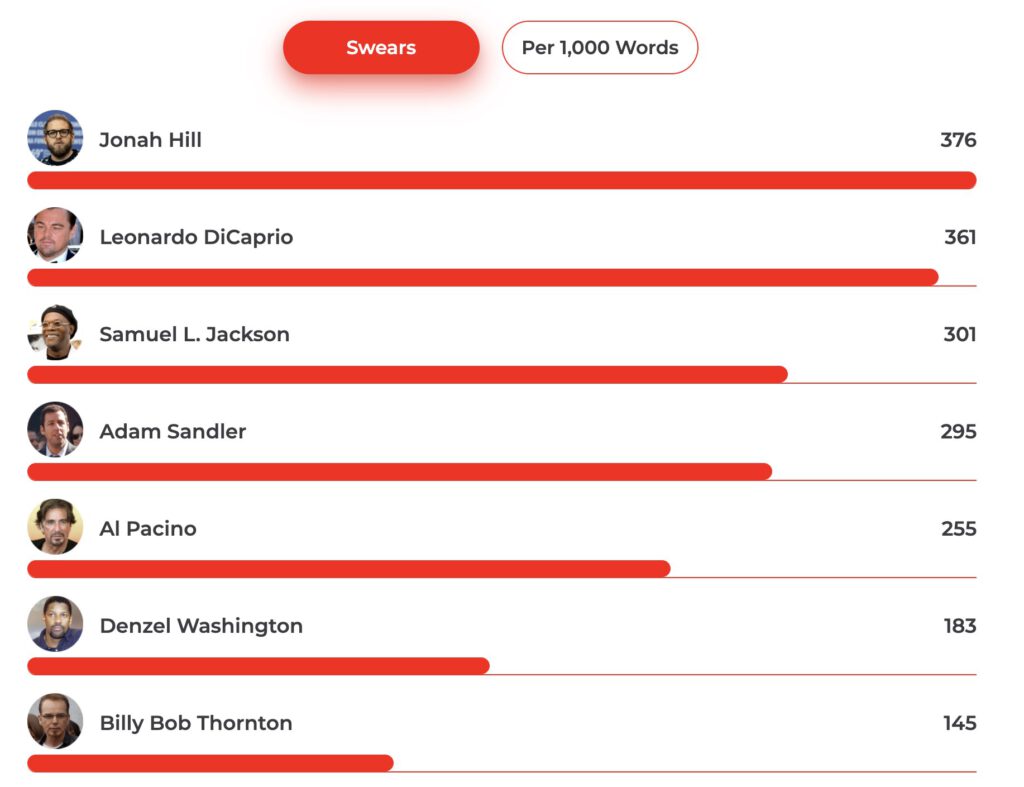The height and width of the screenshot is (787, 1024).
Task: Select the Swears toggle button
Action: coord(381,47)
